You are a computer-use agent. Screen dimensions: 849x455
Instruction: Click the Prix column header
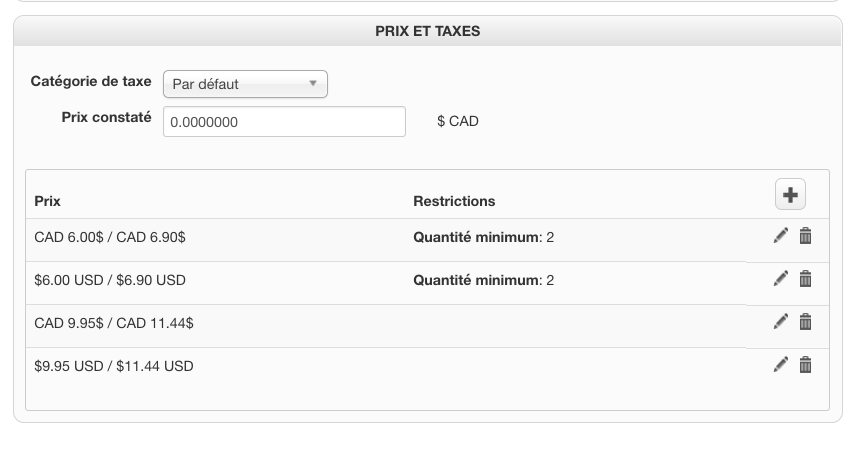47,201
